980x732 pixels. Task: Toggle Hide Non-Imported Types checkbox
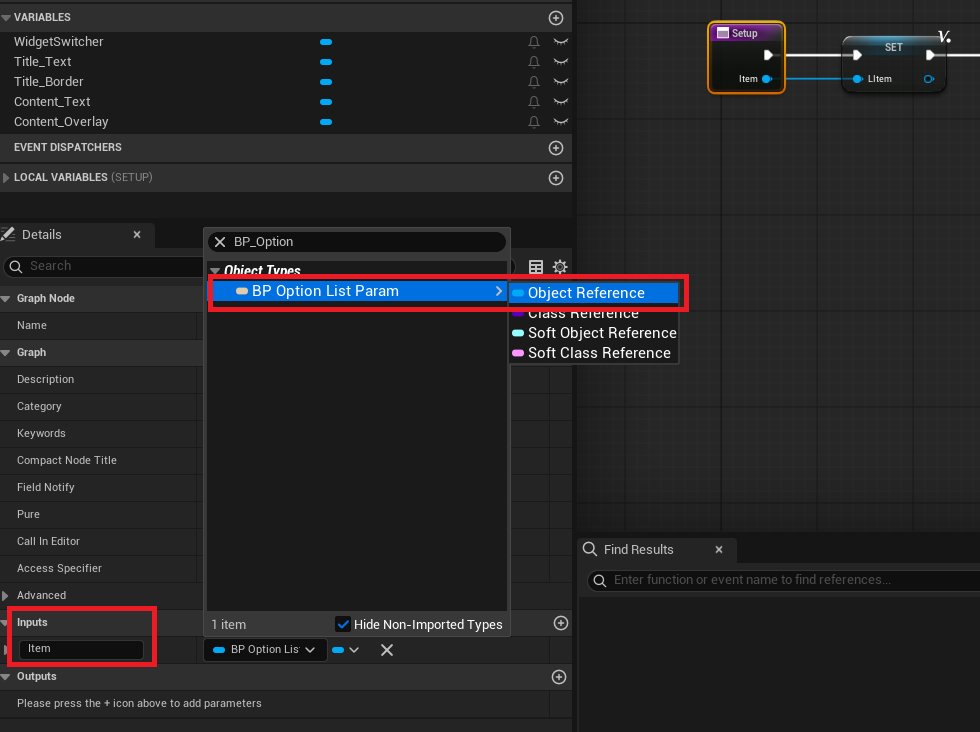point(343,624)
